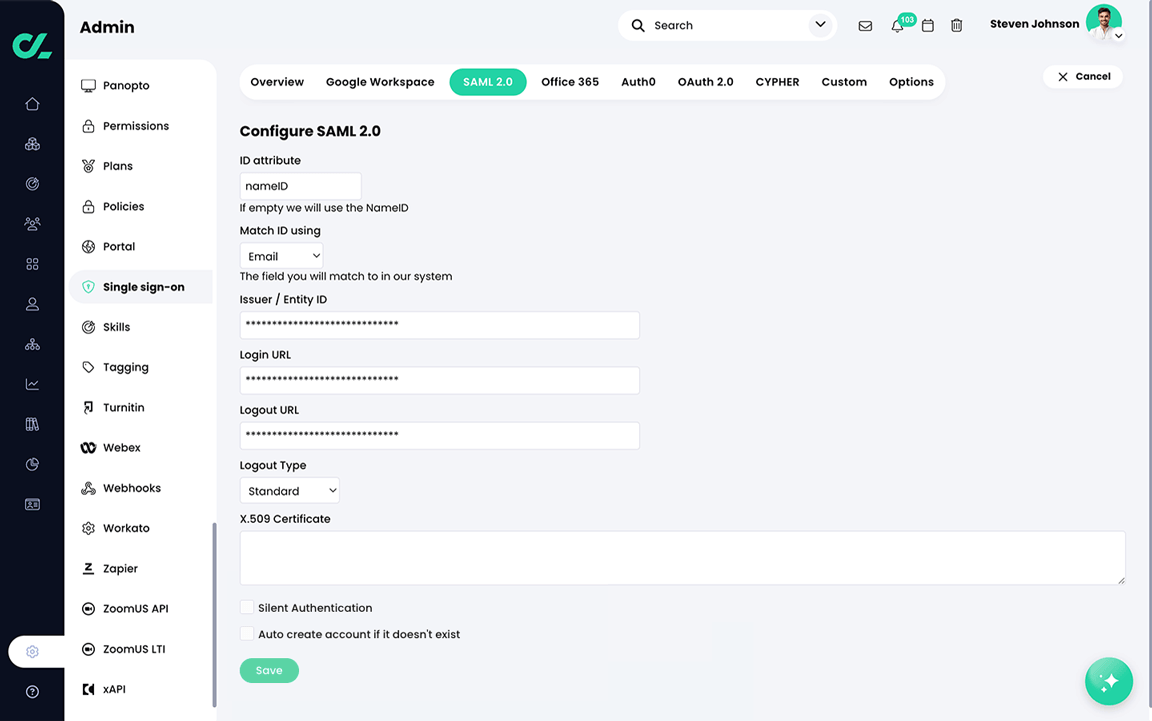
Task: Click the apps grid icon in the dark sidebar
Action: pyautogui.click(x=31, y=264)
